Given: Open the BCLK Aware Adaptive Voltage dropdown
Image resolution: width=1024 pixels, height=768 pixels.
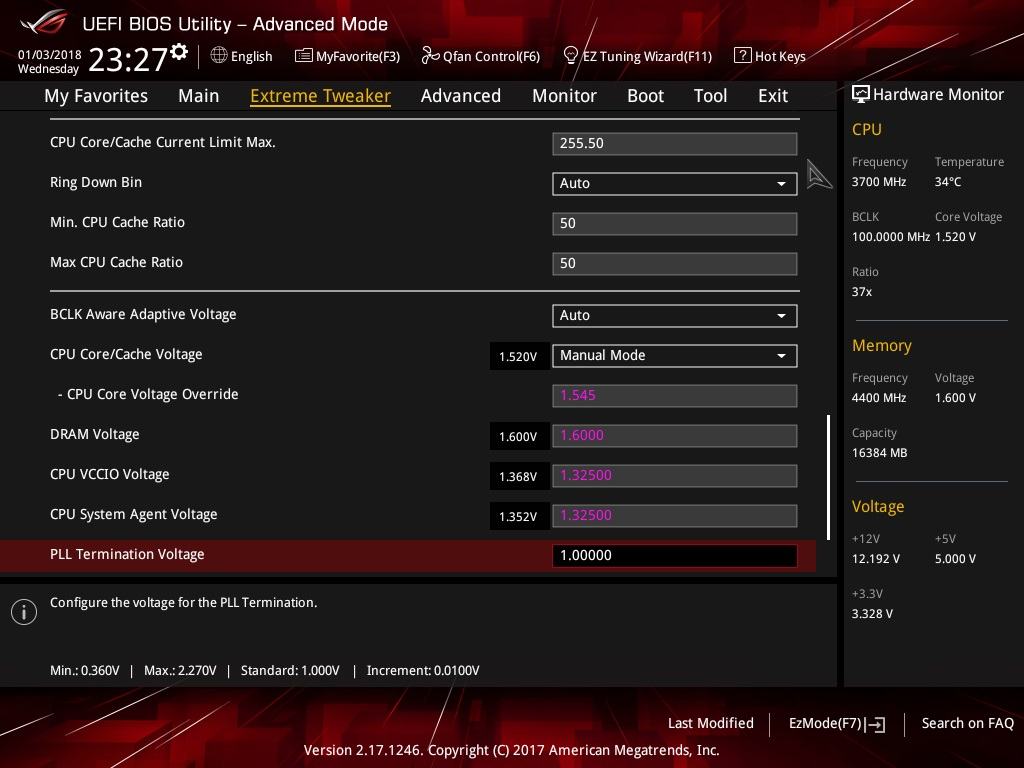Looking at the screenshot, I should point(674,315).
